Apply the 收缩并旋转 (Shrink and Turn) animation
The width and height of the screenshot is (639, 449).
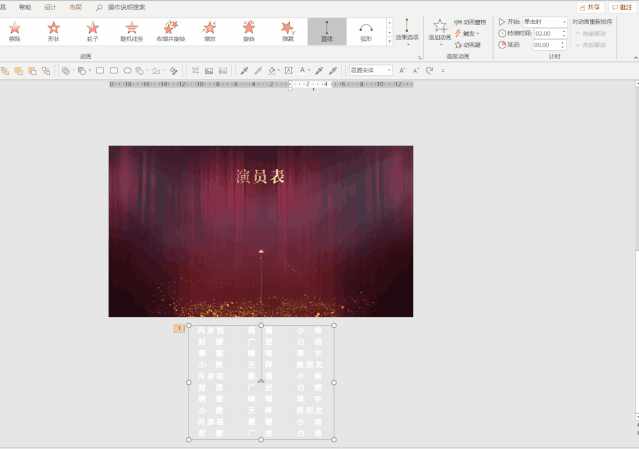171,31
